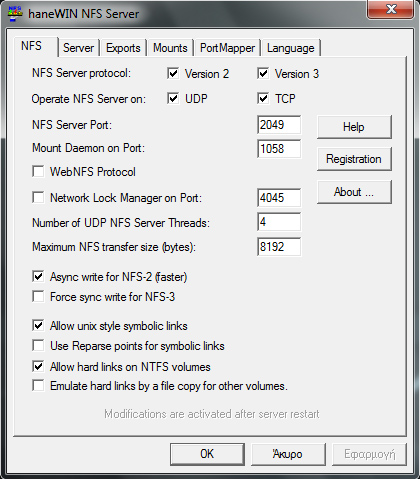The image size is (420, 479).
Task: Open the Registration dialog
Action: [x=354, y=159]
